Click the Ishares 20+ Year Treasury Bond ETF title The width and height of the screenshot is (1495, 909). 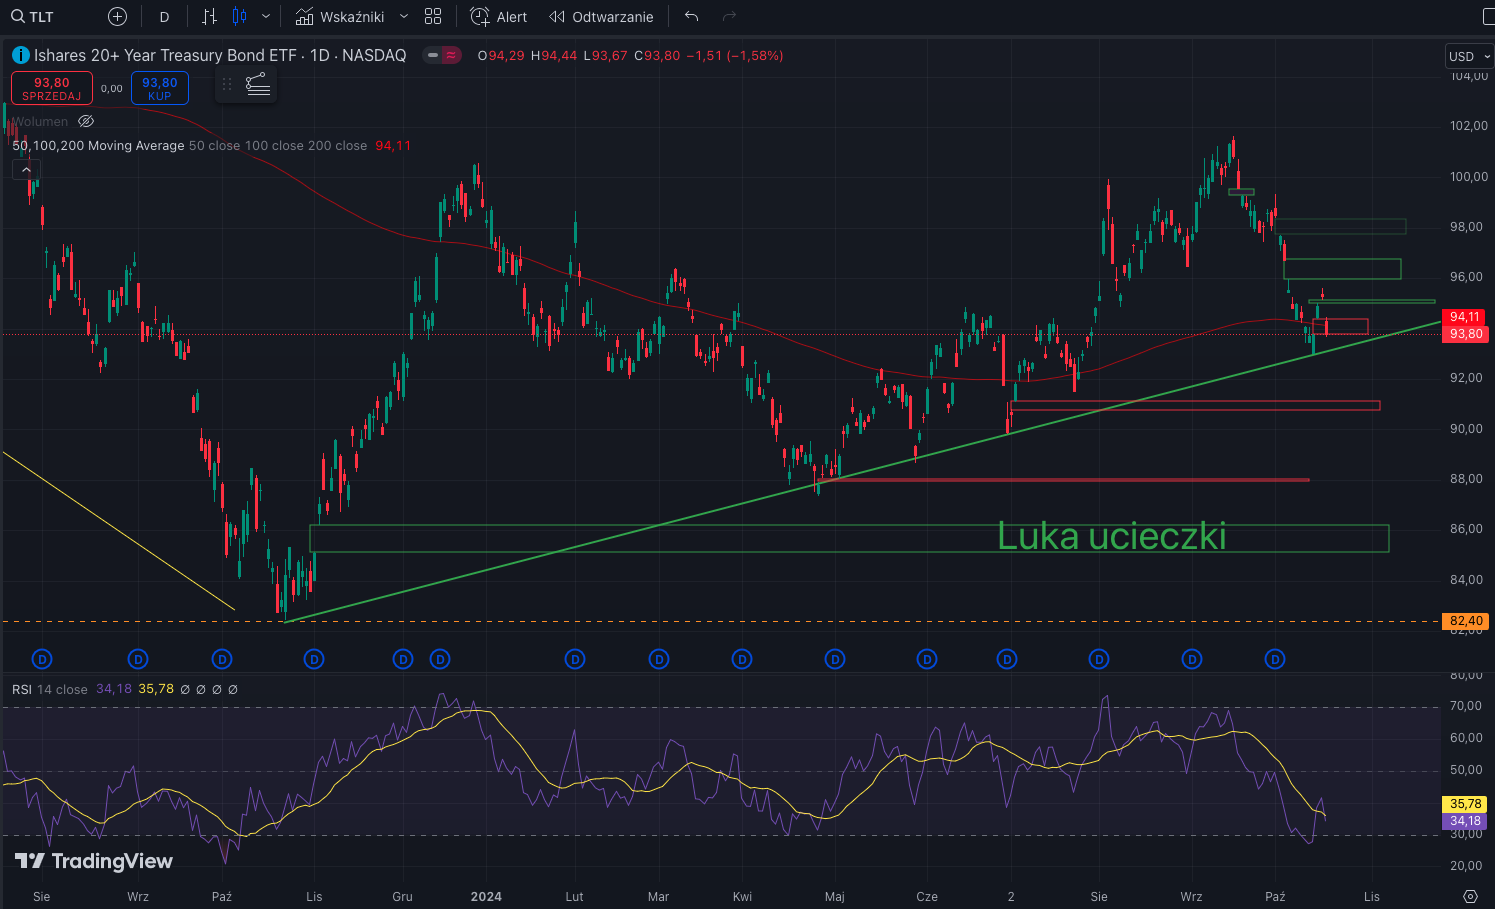pyautogui.click(x=220, y=55)
